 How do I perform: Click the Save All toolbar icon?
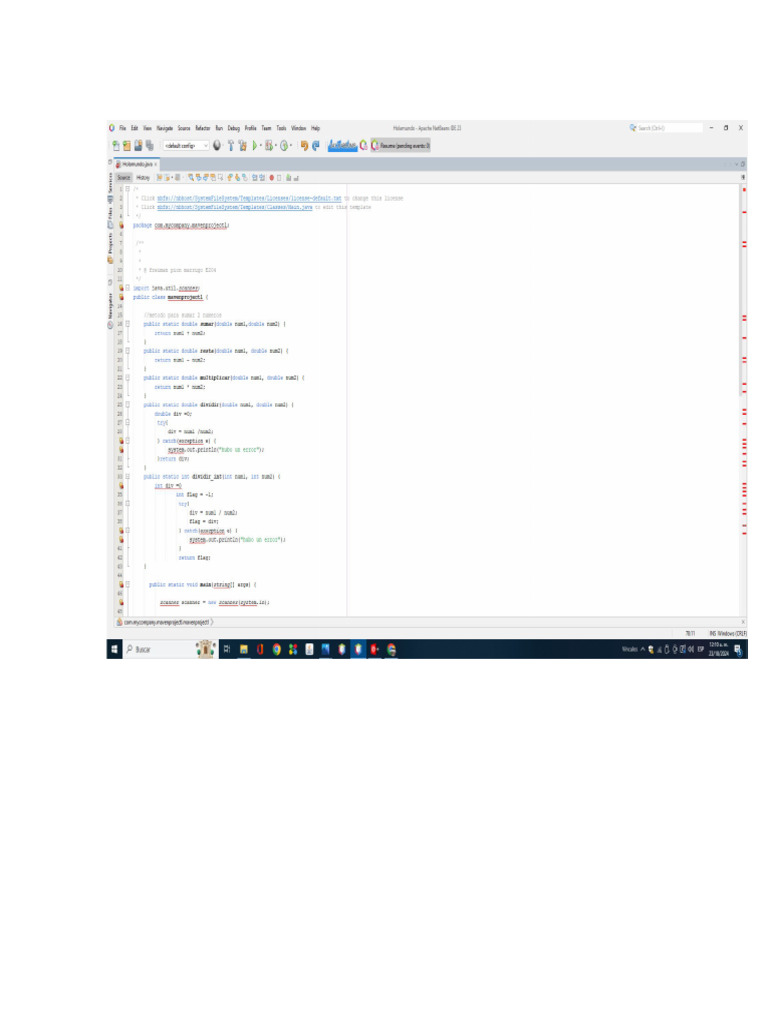150,145
